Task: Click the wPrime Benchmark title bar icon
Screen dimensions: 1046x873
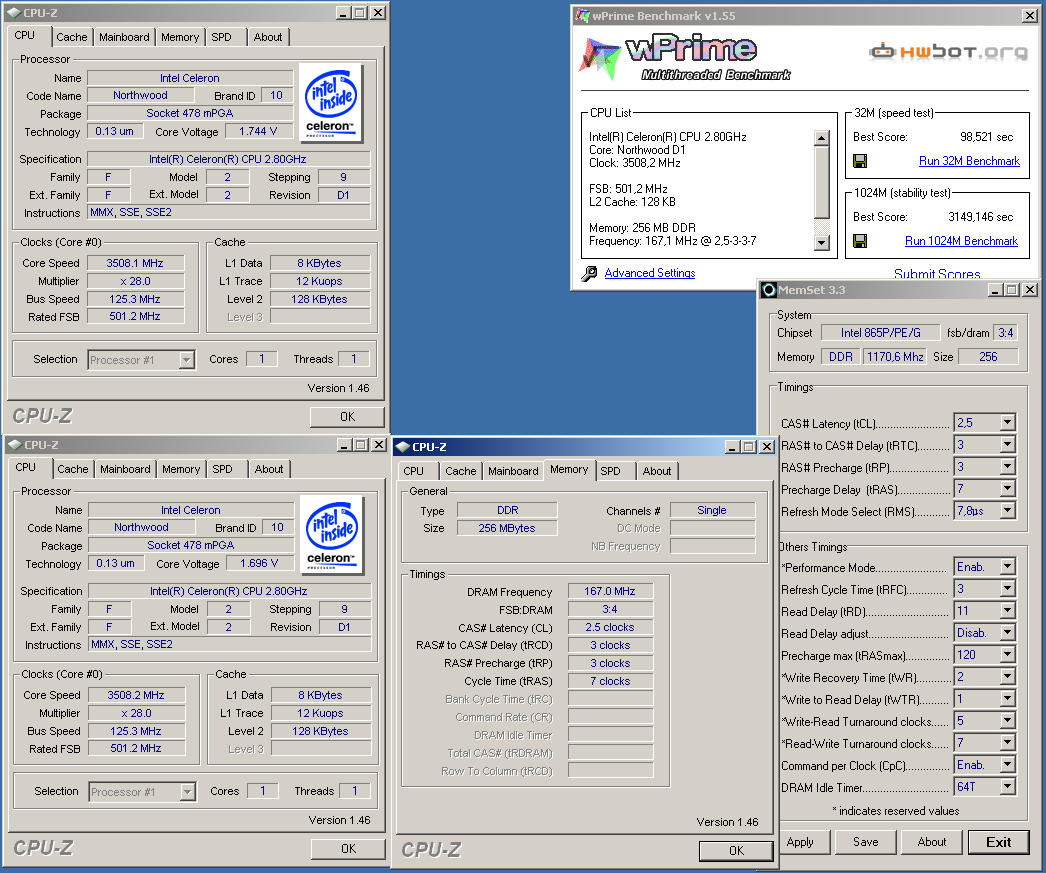Action: 582,15
